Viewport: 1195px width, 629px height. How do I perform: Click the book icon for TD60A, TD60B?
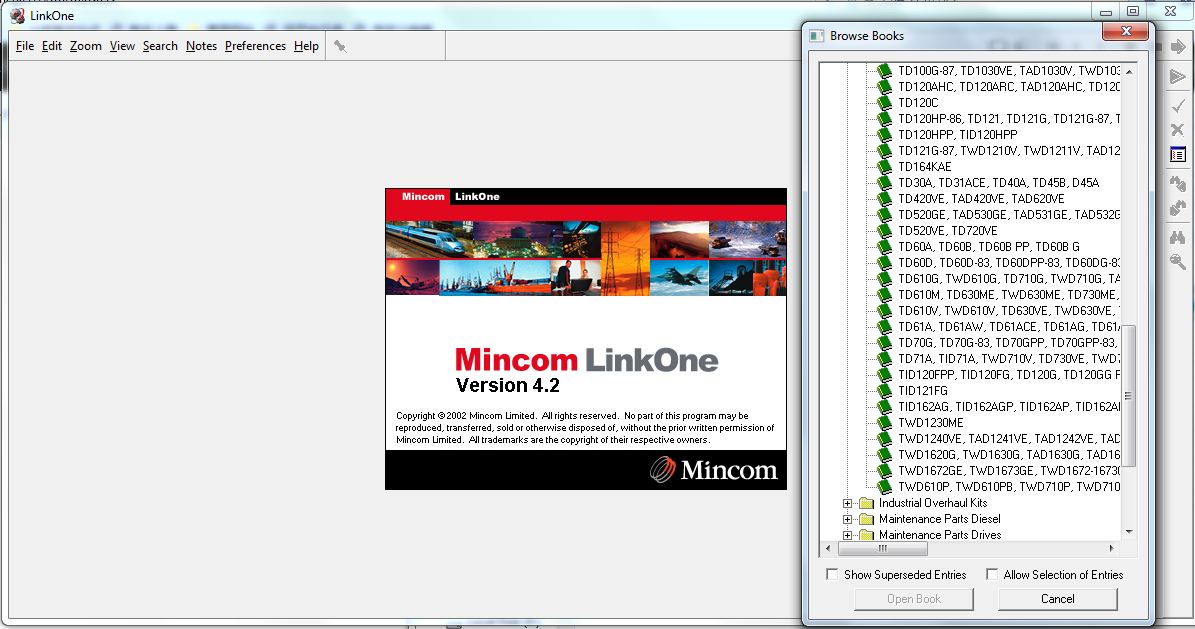[x=884, y=247]
